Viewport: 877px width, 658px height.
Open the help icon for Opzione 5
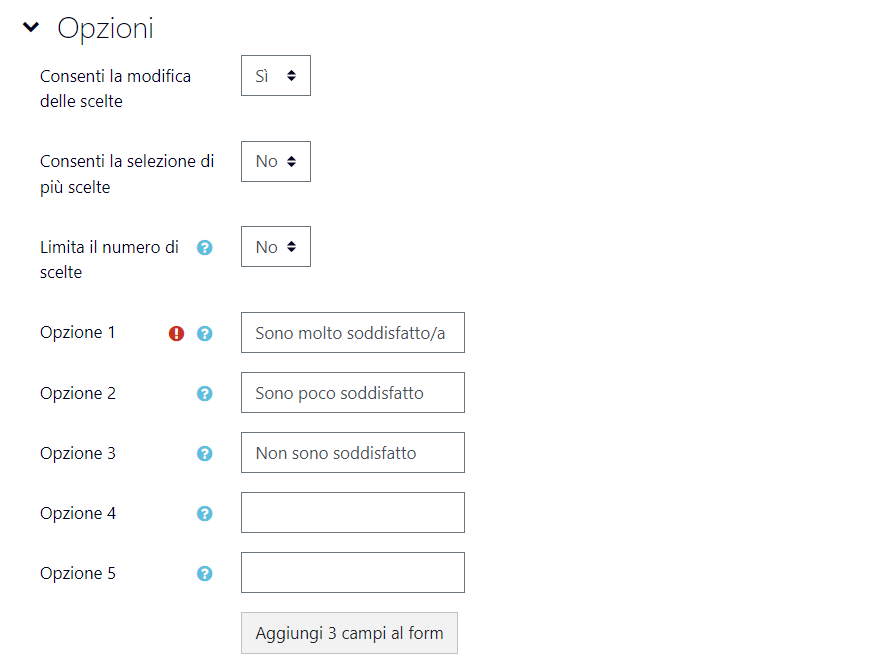pos(205,574)
